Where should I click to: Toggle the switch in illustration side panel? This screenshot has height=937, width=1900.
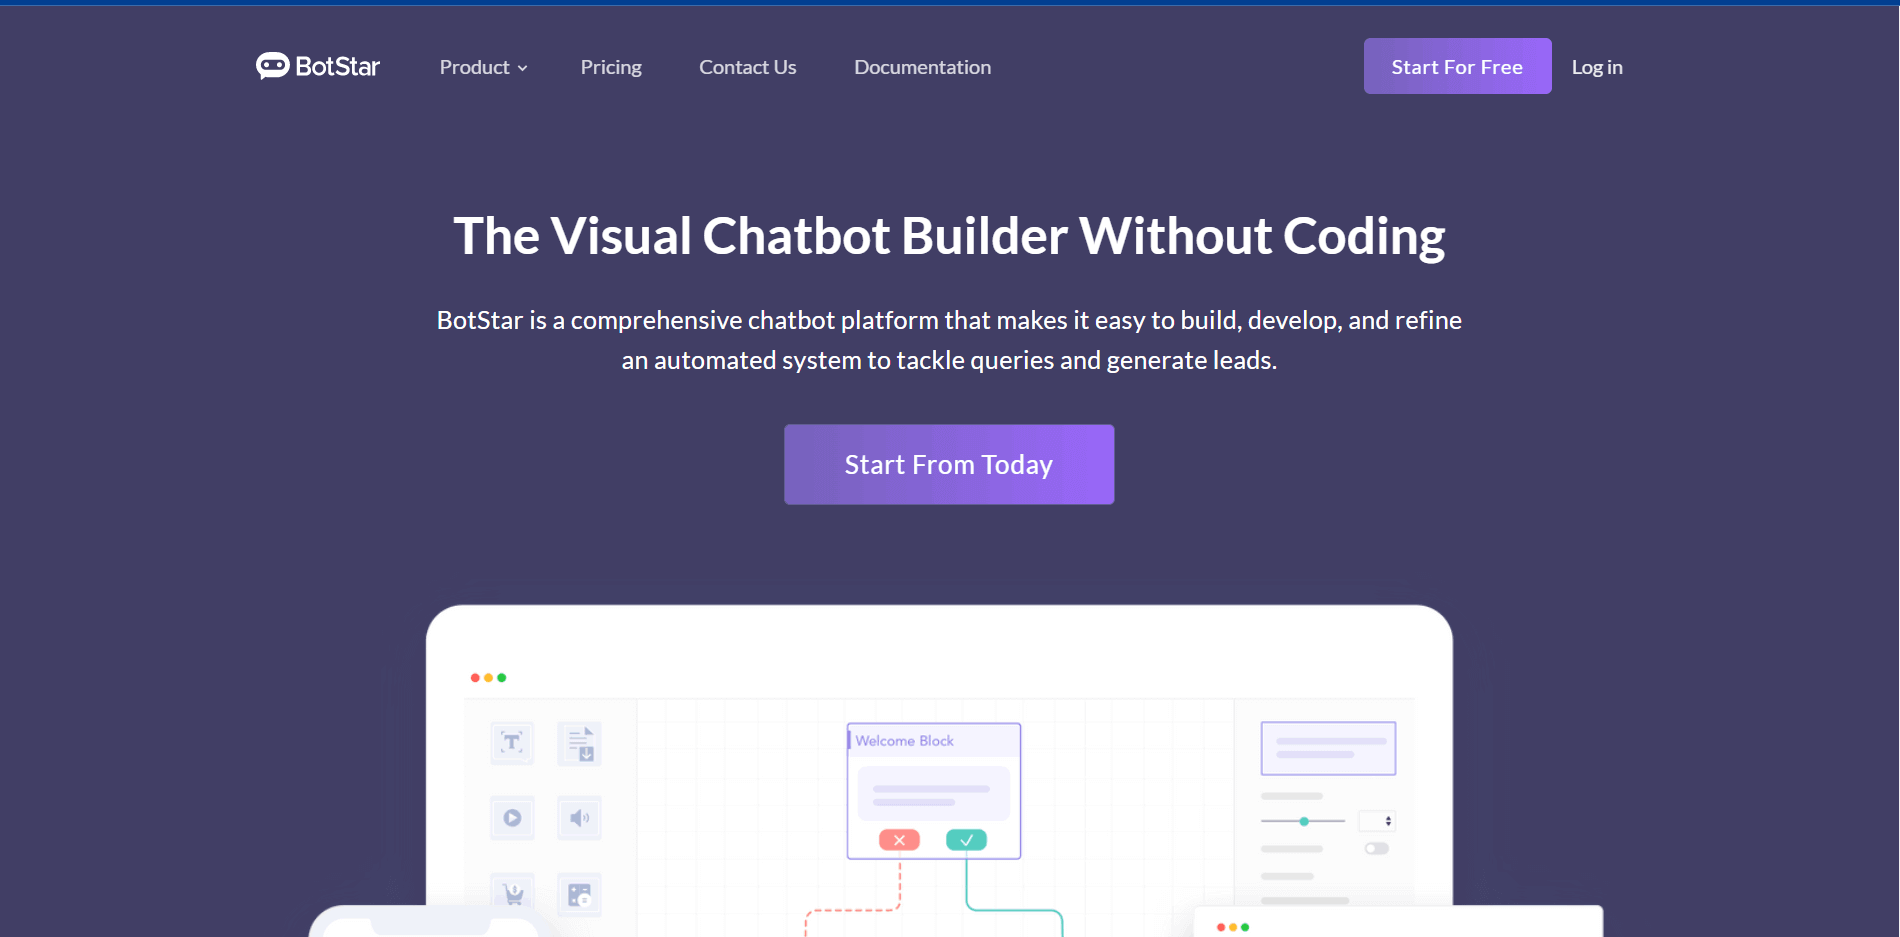point(1377,848)
